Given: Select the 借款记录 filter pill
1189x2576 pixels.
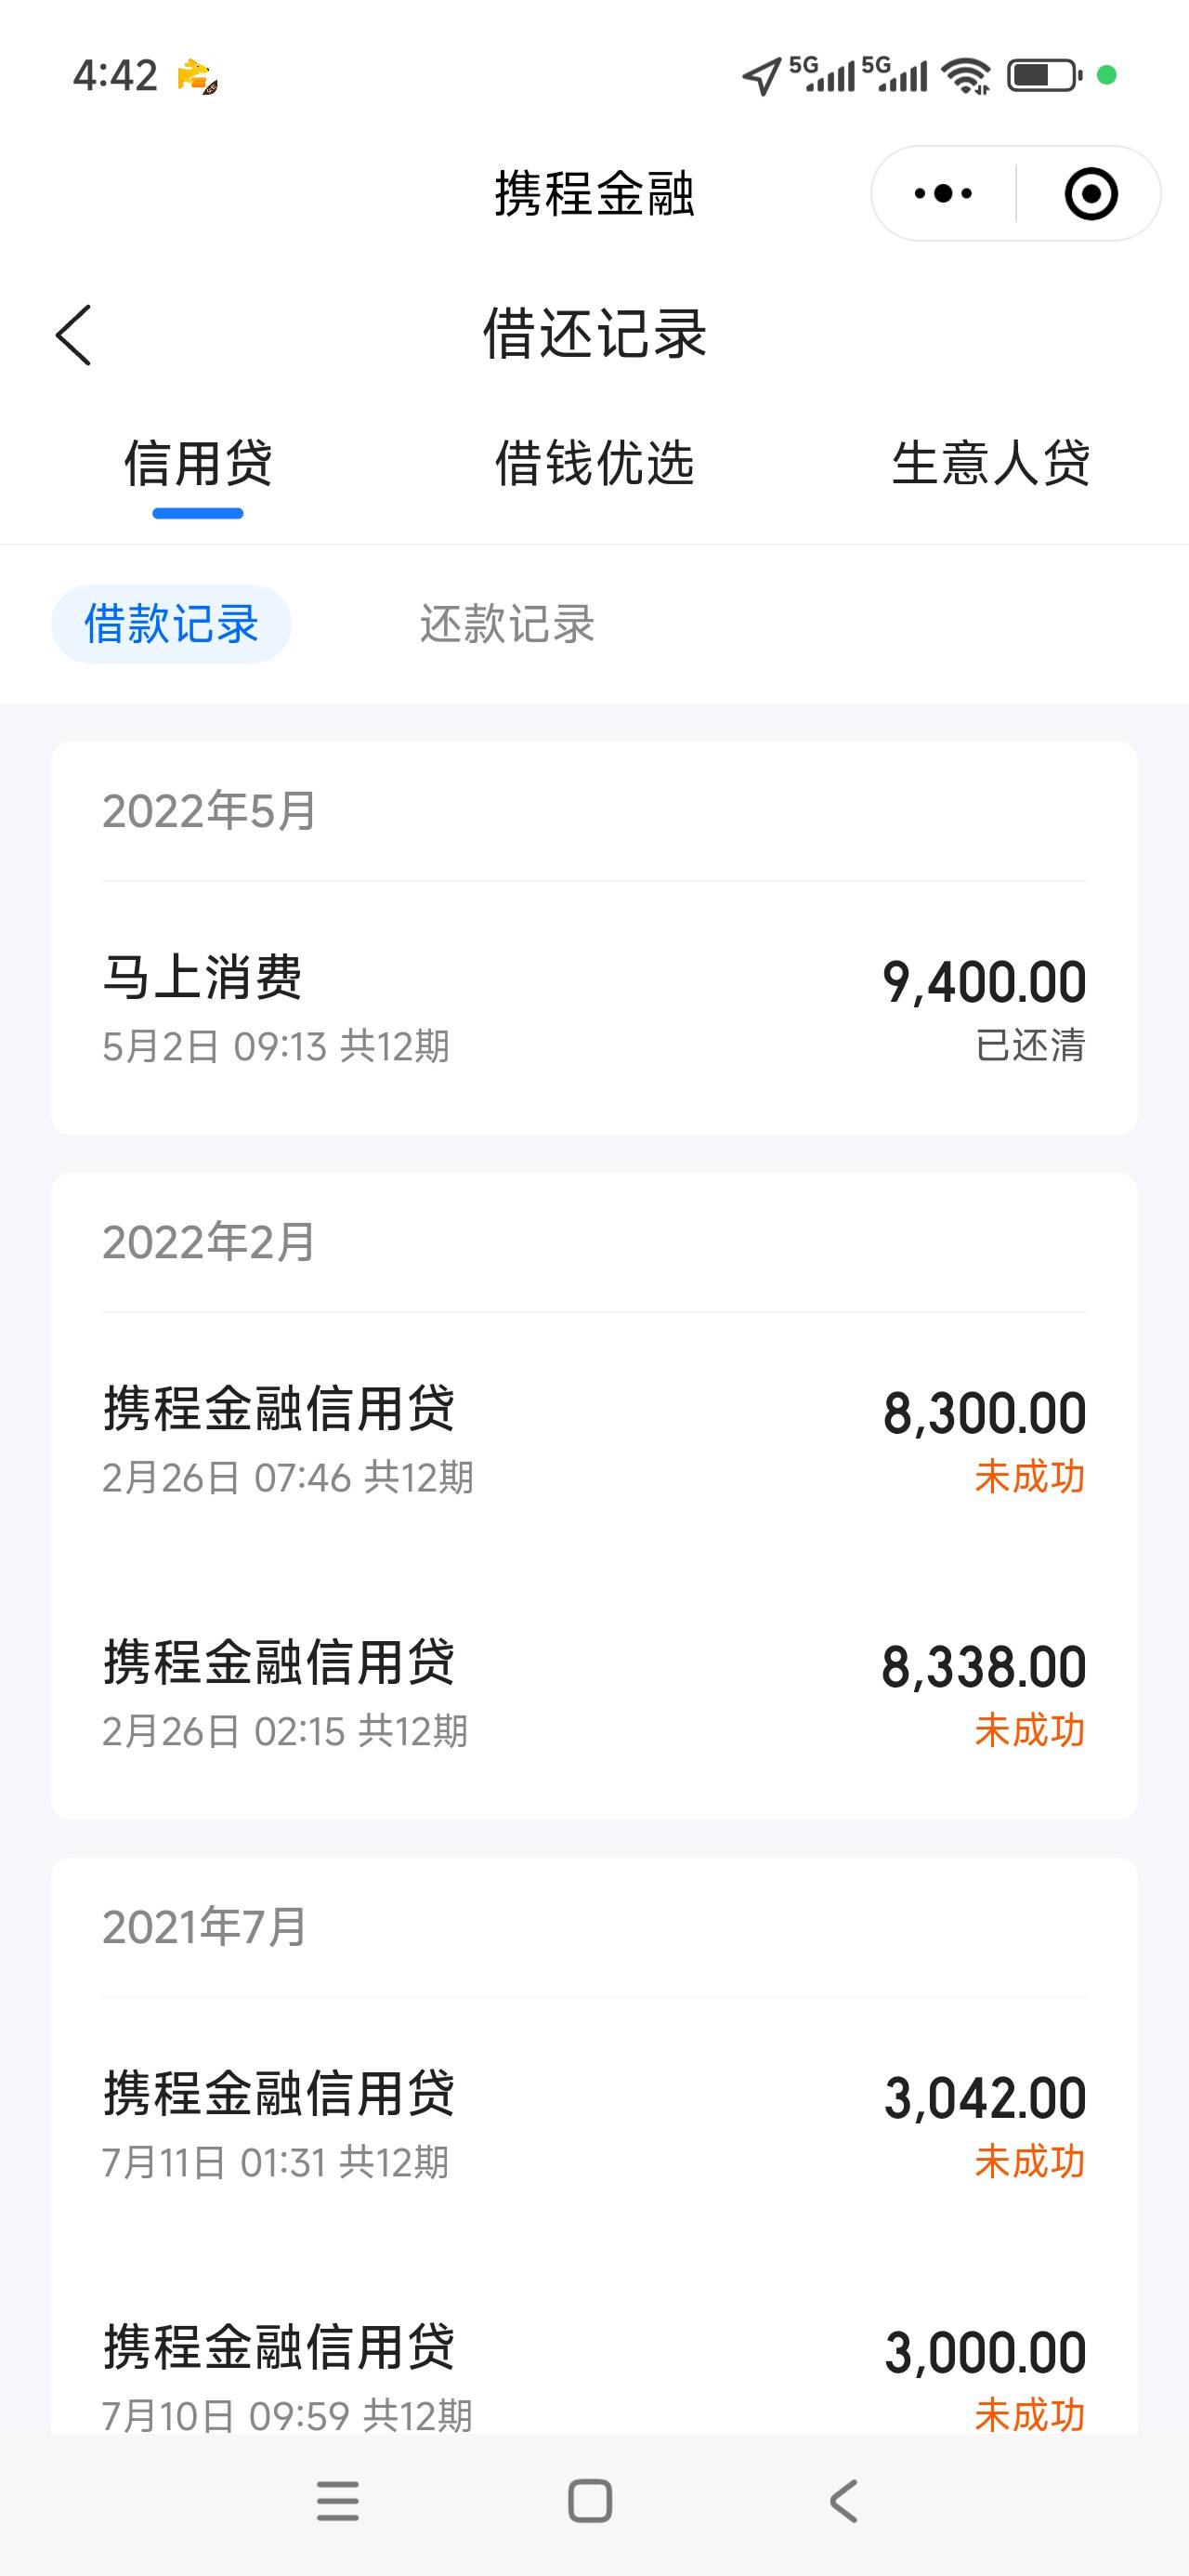Looking at the screenshot, I should point(171,624).
